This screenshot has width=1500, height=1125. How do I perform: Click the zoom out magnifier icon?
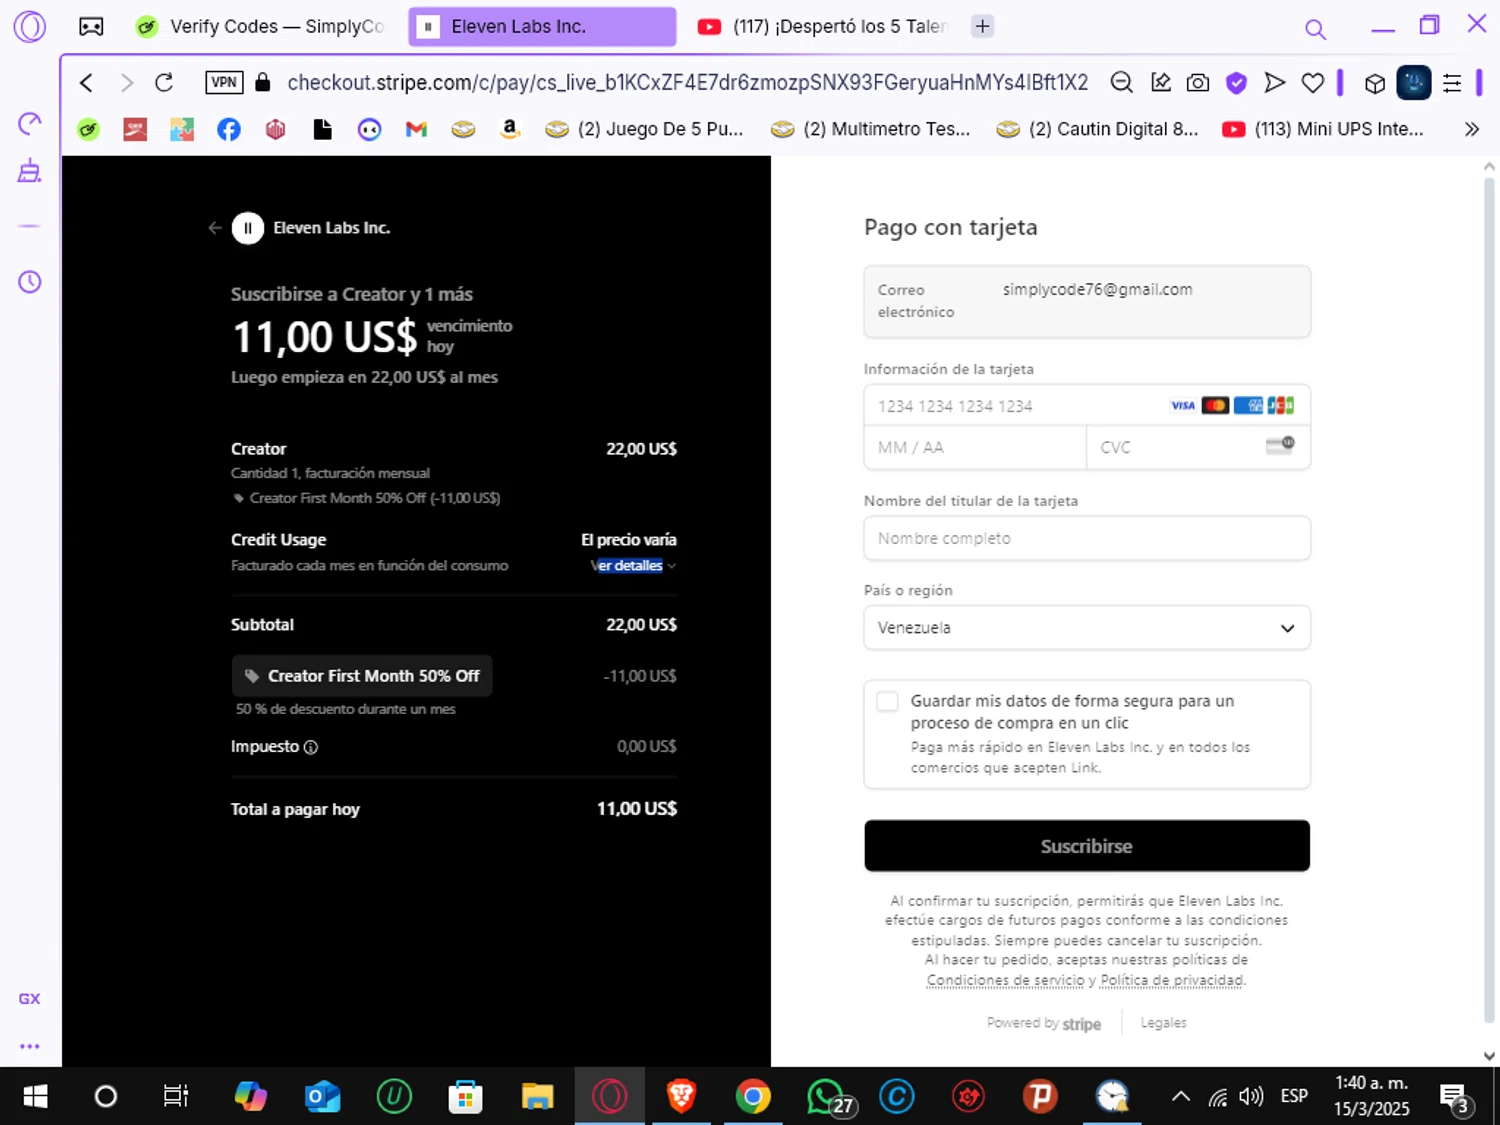(x=1122, y=83)
